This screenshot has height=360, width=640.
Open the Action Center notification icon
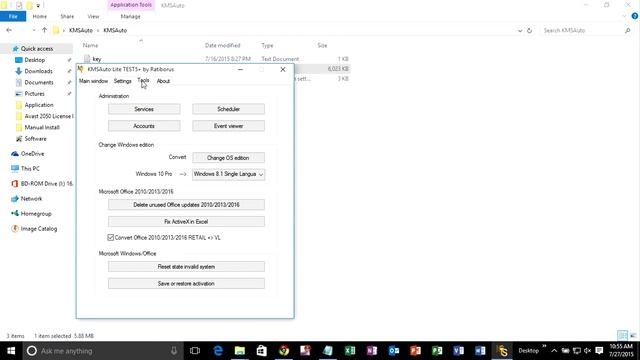pyautogui.click(x=599, y=351)
